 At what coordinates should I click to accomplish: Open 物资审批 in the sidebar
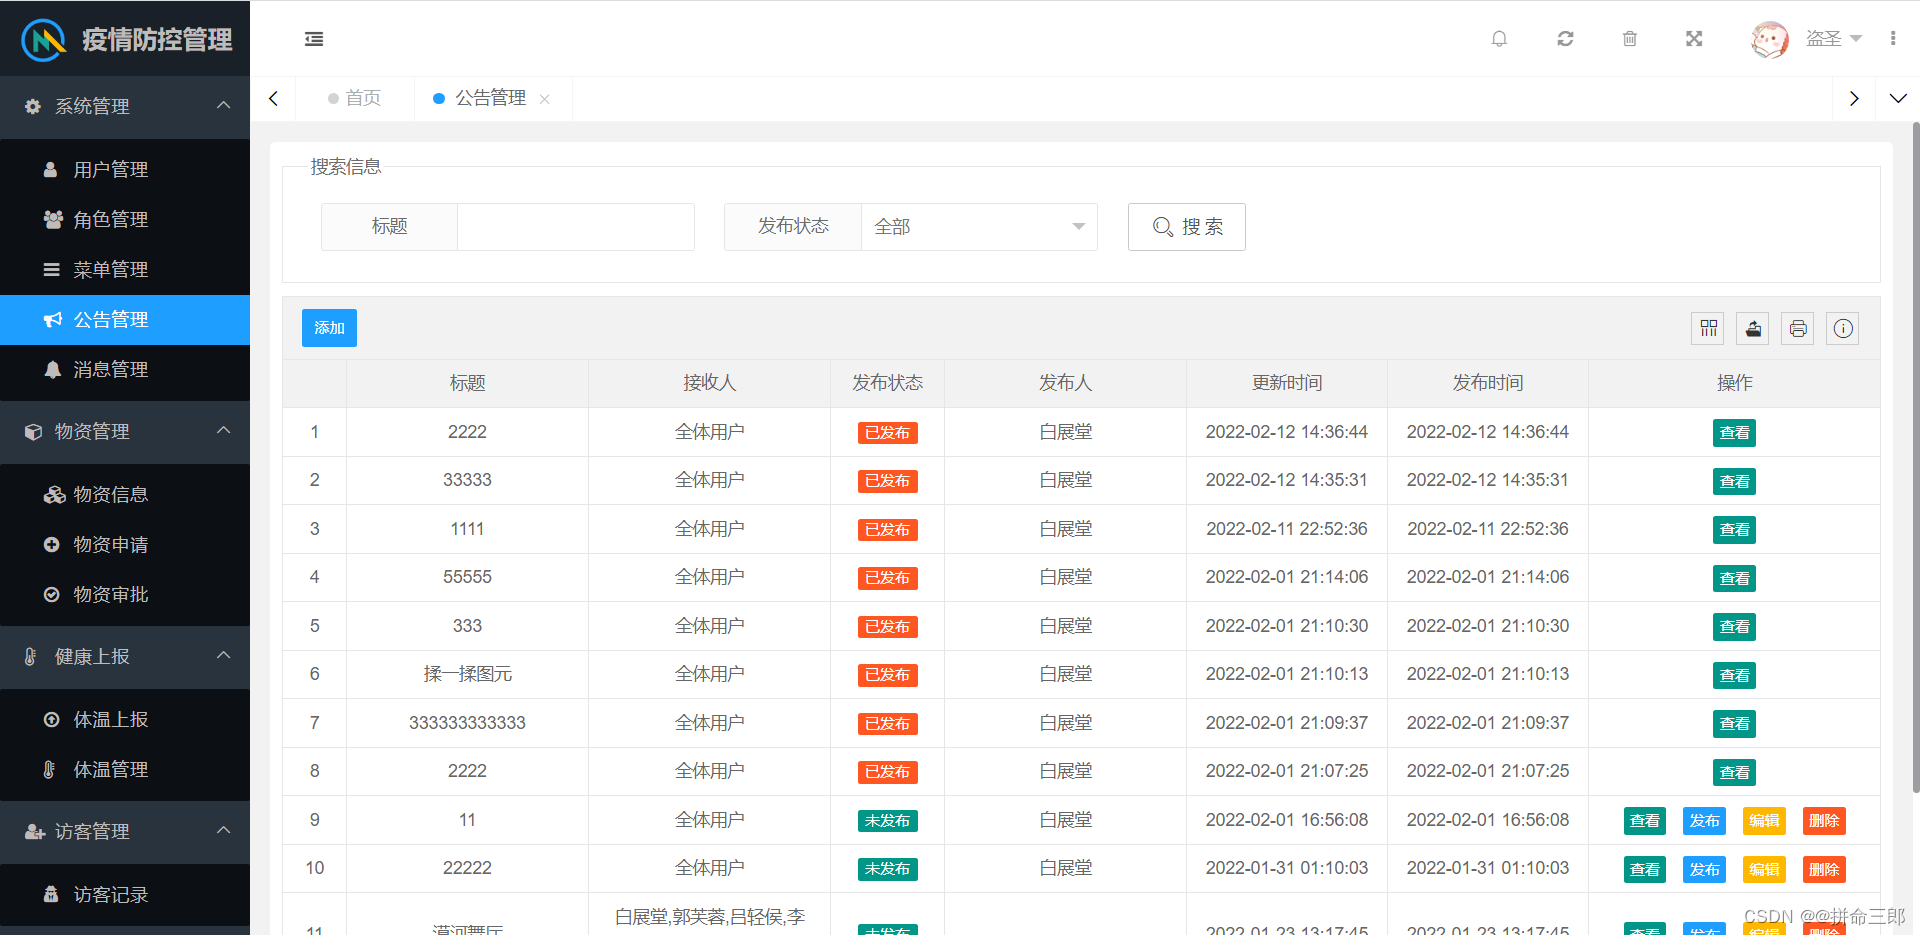125,595
